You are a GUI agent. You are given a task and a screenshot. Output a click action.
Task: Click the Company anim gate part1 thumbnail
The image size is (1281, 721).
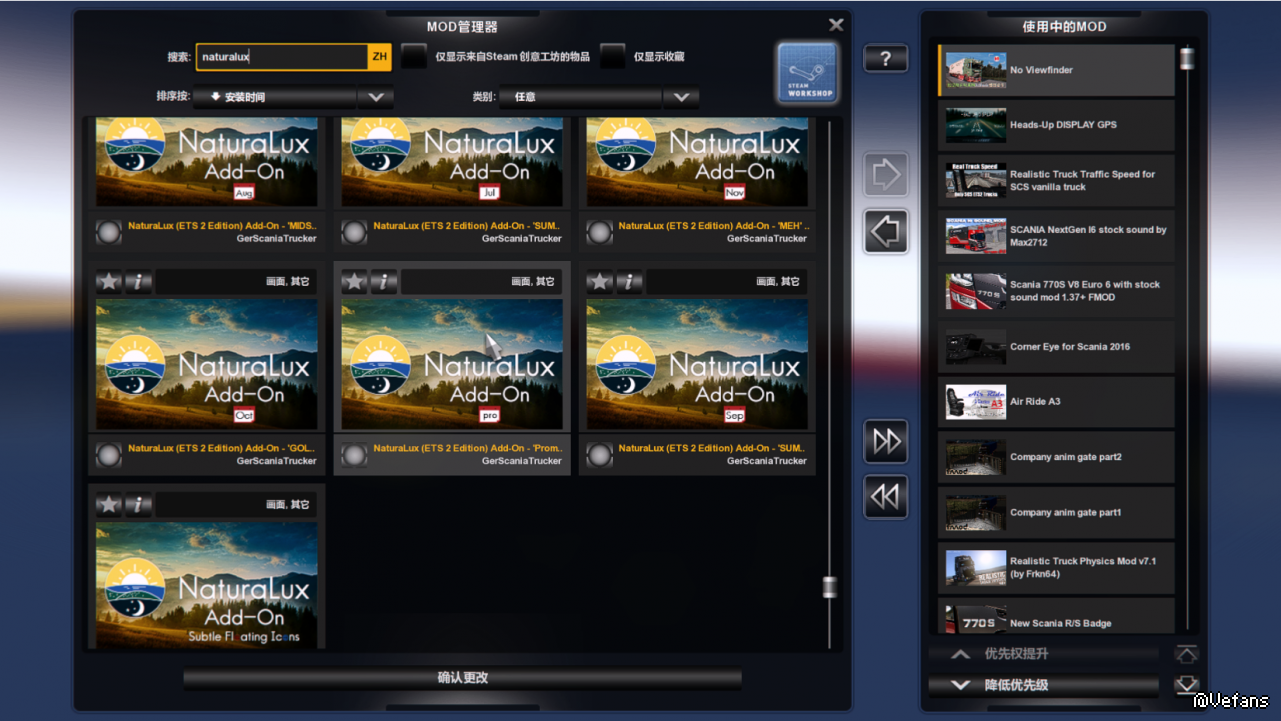976,513
